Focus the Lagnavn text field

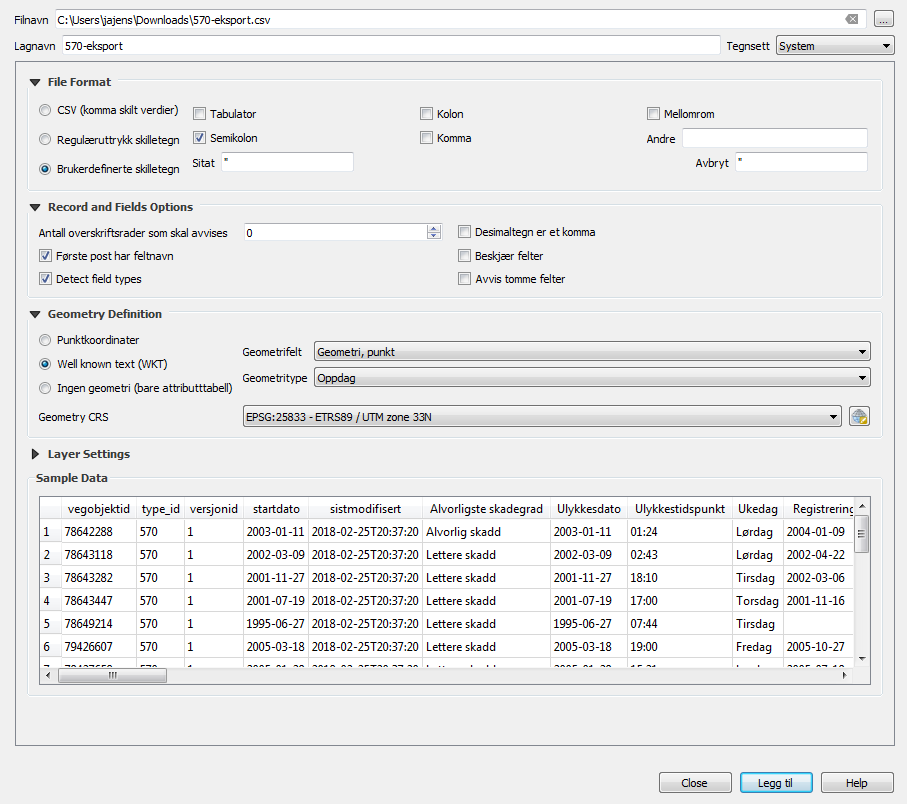tap(391, 46)
